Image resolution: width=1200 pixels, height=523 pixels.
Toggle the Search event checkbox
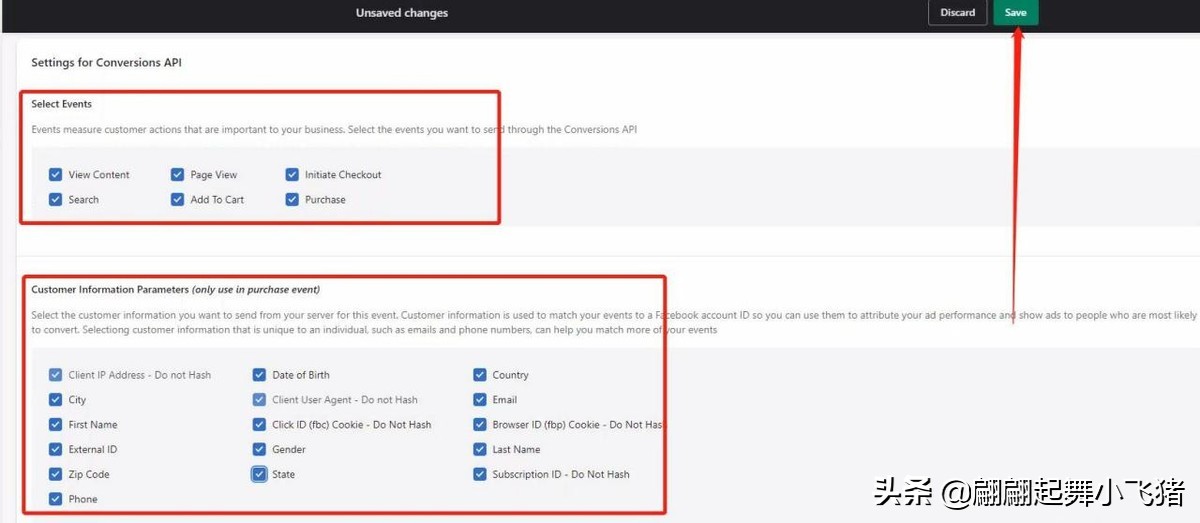tap(56, 200)
